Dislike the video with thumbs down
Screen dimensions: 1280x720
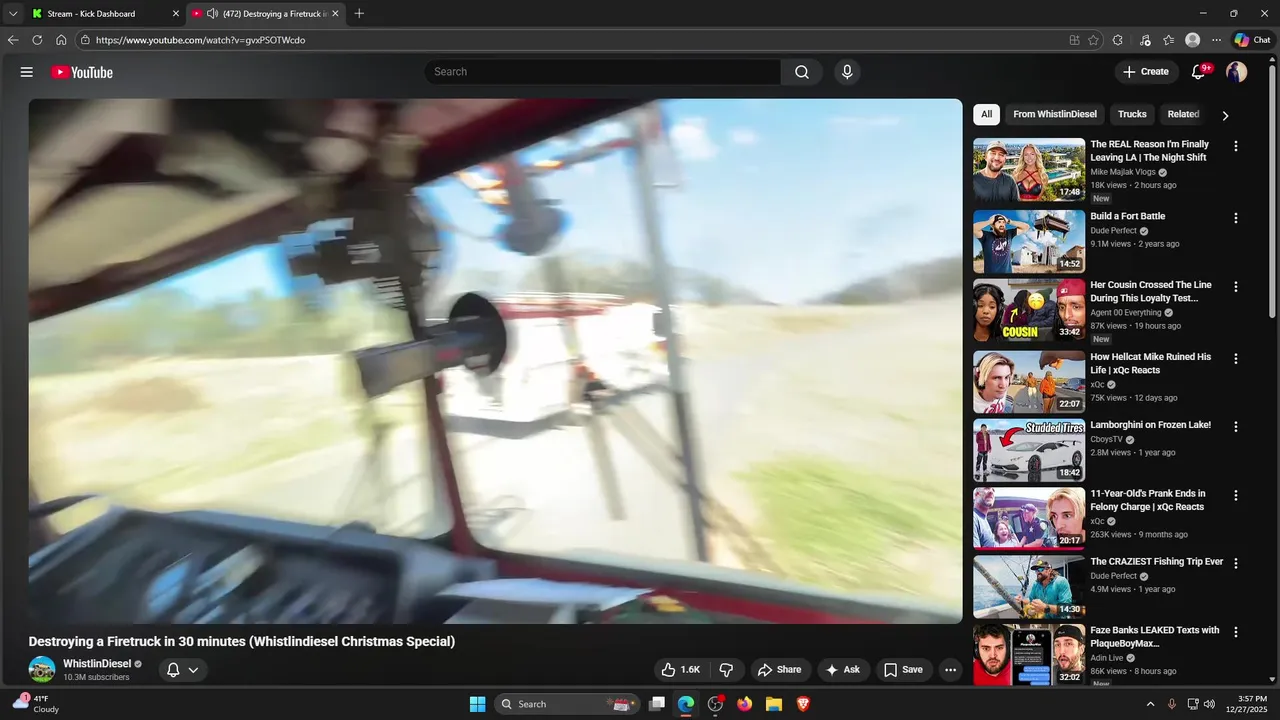(x=727, y=670)
